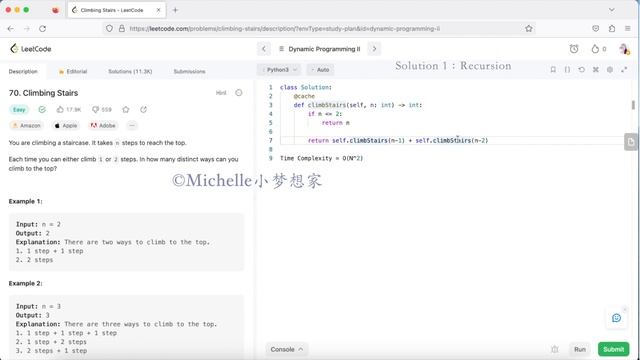This screenshot has height=360, width=640.
Task: Start the alarm clock timer
Action: click(x=574, y=49)
